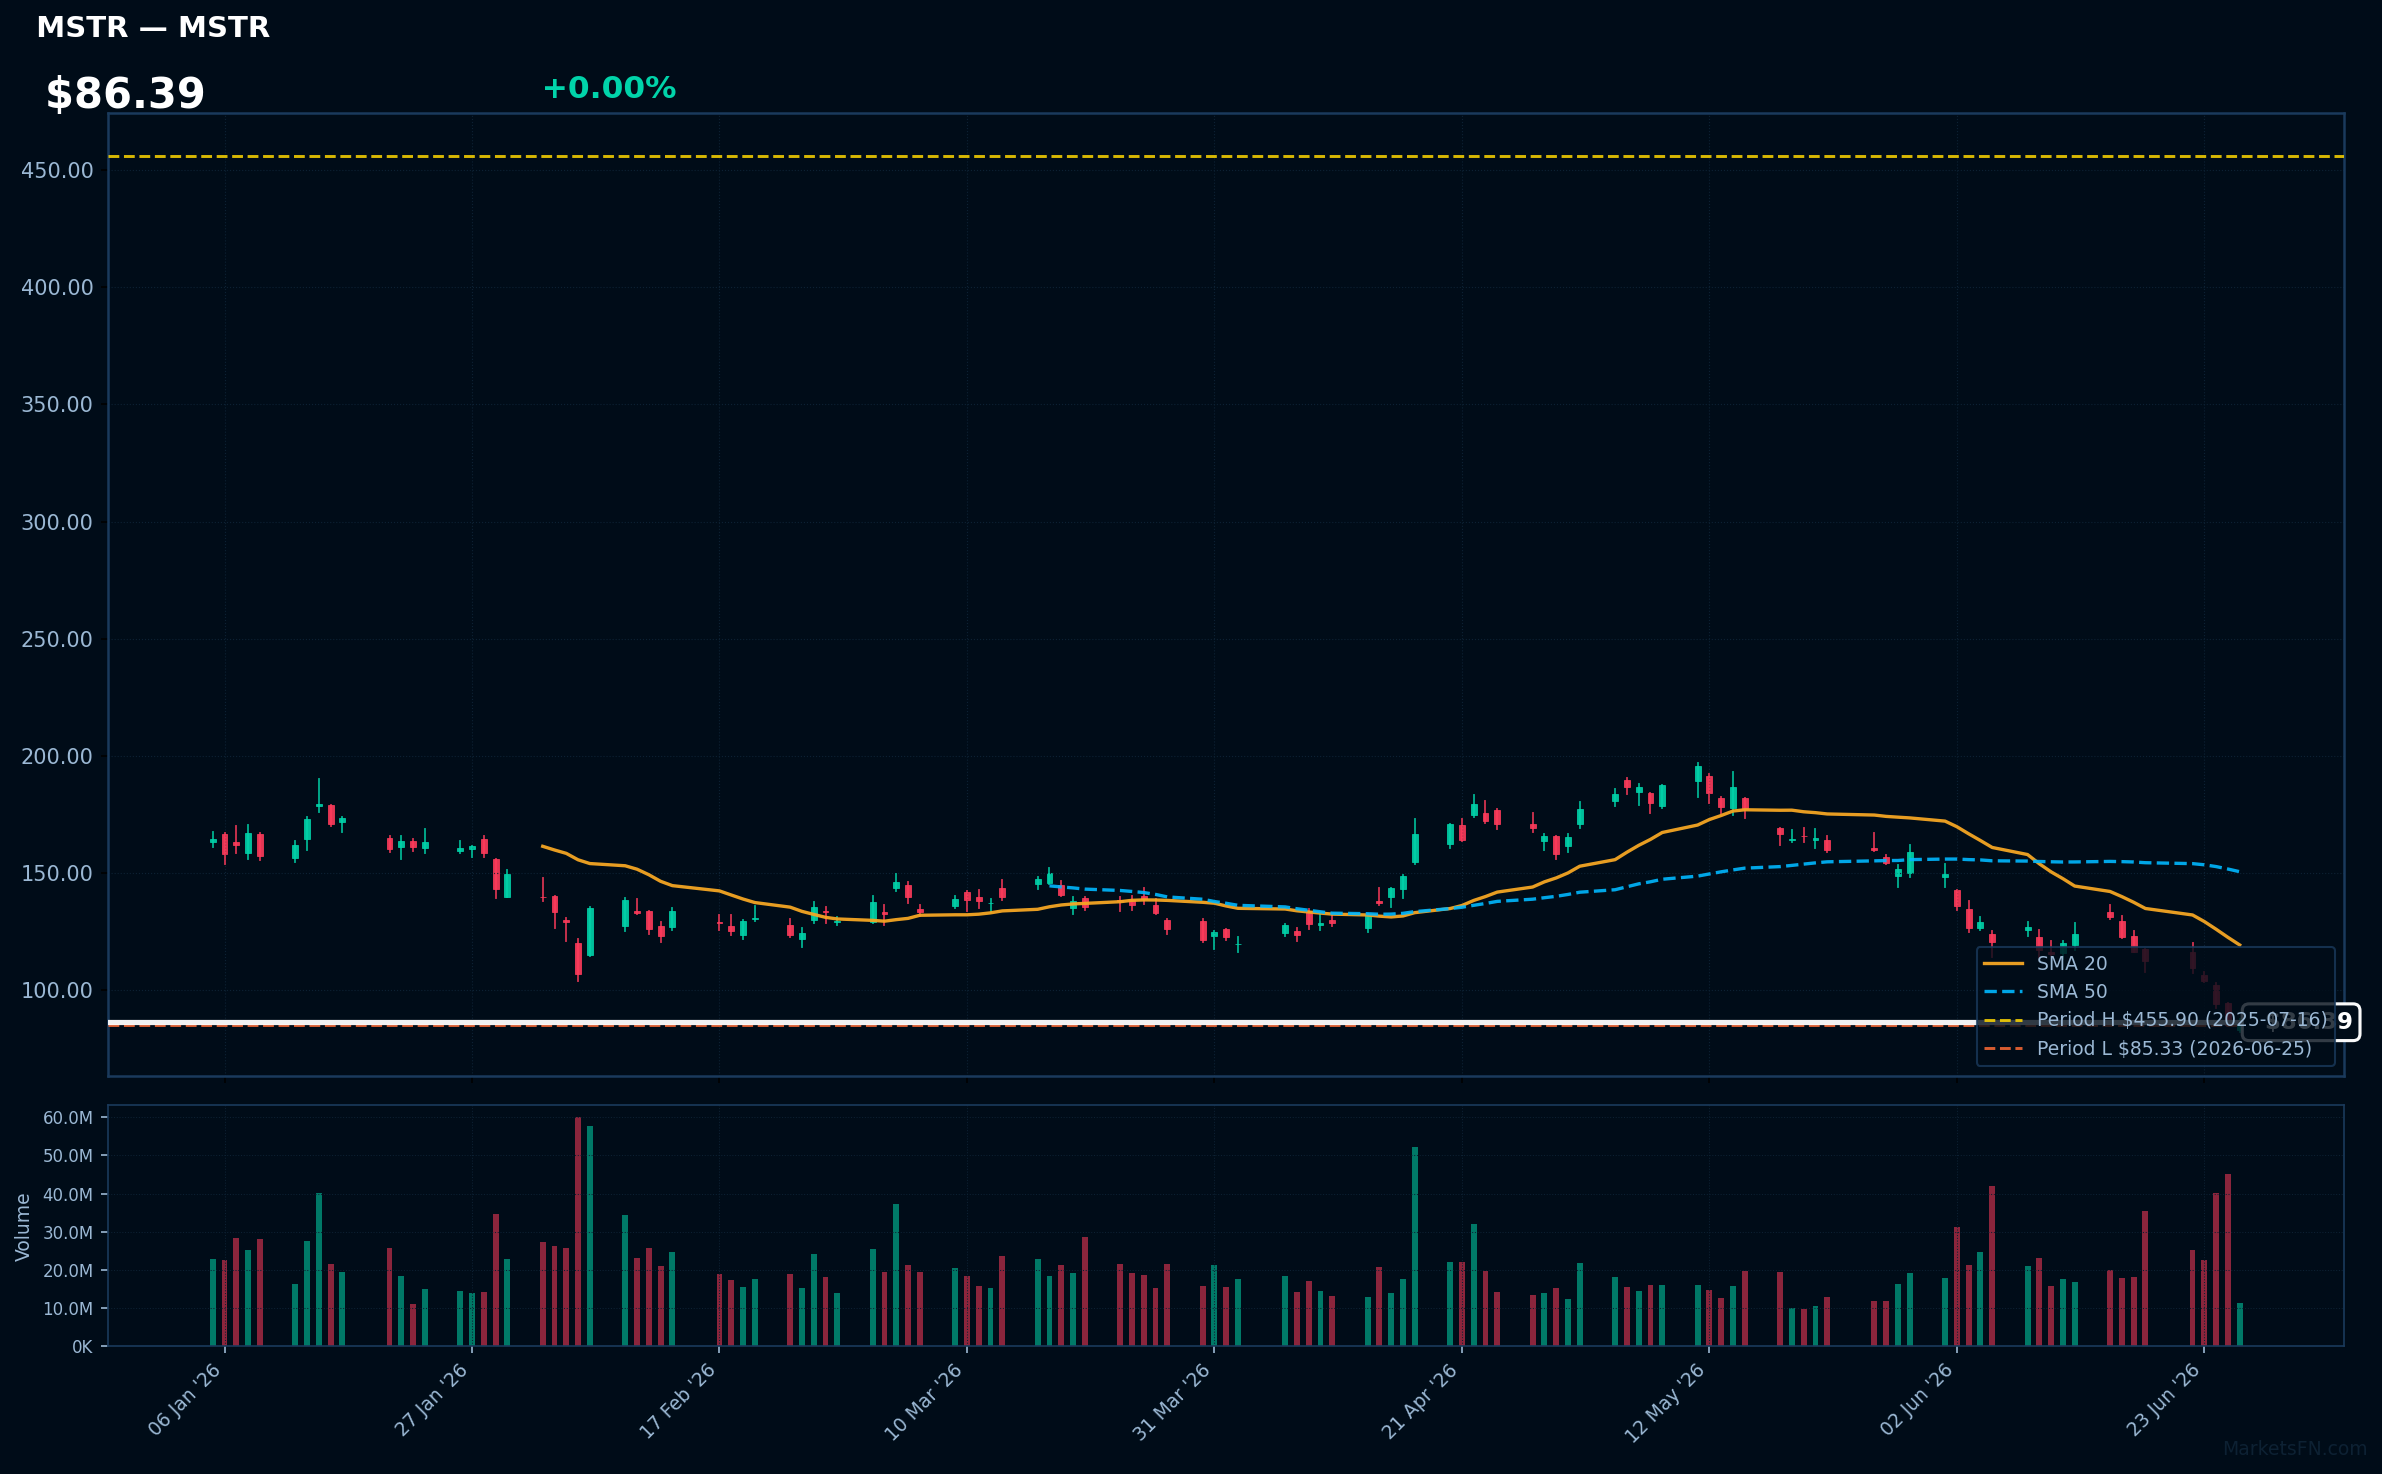Click the 21 Apr '26 date label
The width and height of the screenshot is (2382, 1474).
(x=1422, y=1400)
